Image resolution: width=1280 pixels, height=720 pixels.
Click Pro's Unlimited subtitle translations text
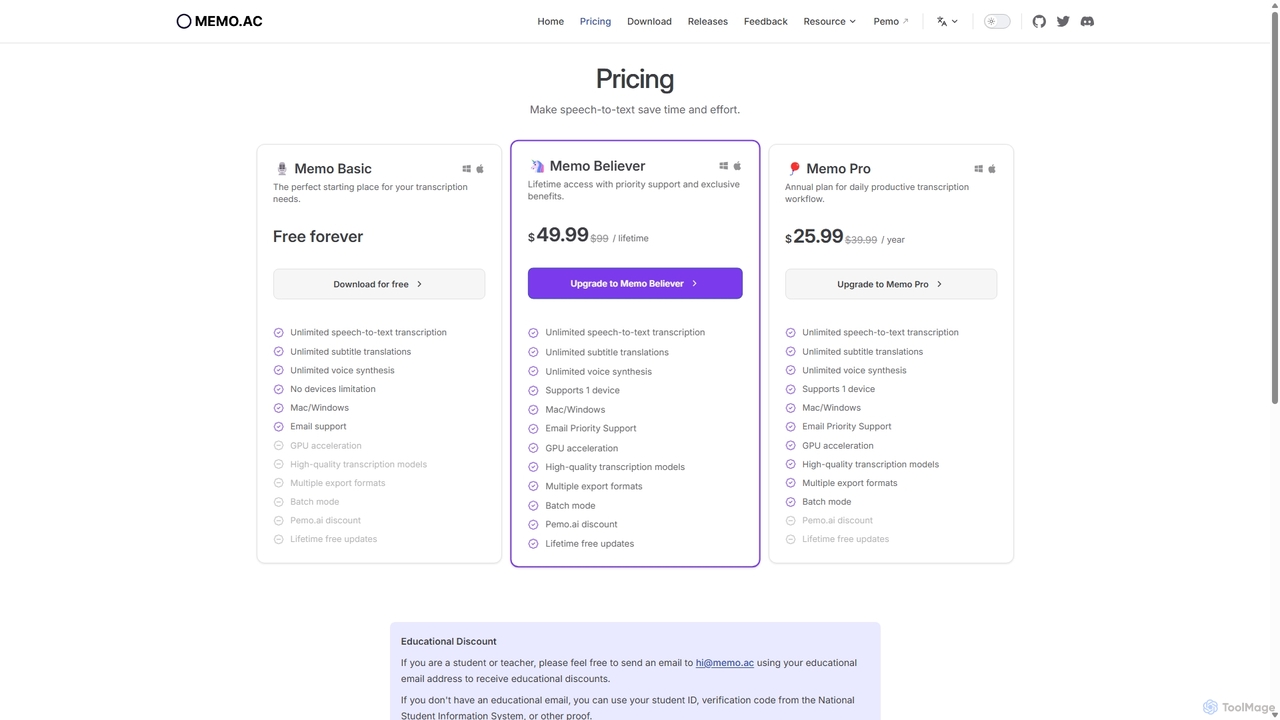click(862, 352)
